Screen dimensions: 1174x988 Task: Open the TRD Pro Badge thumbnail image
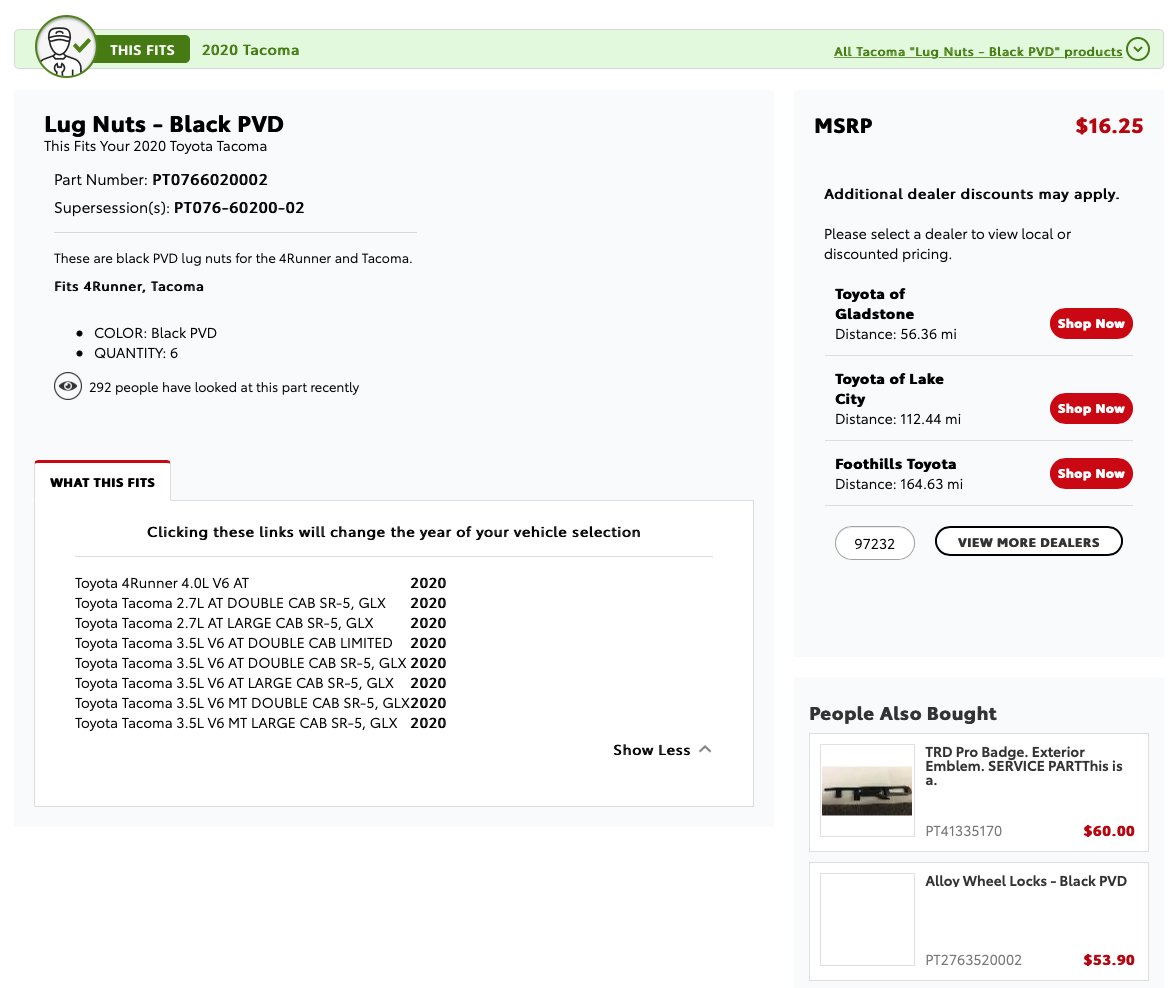click(x=867, y=790)
